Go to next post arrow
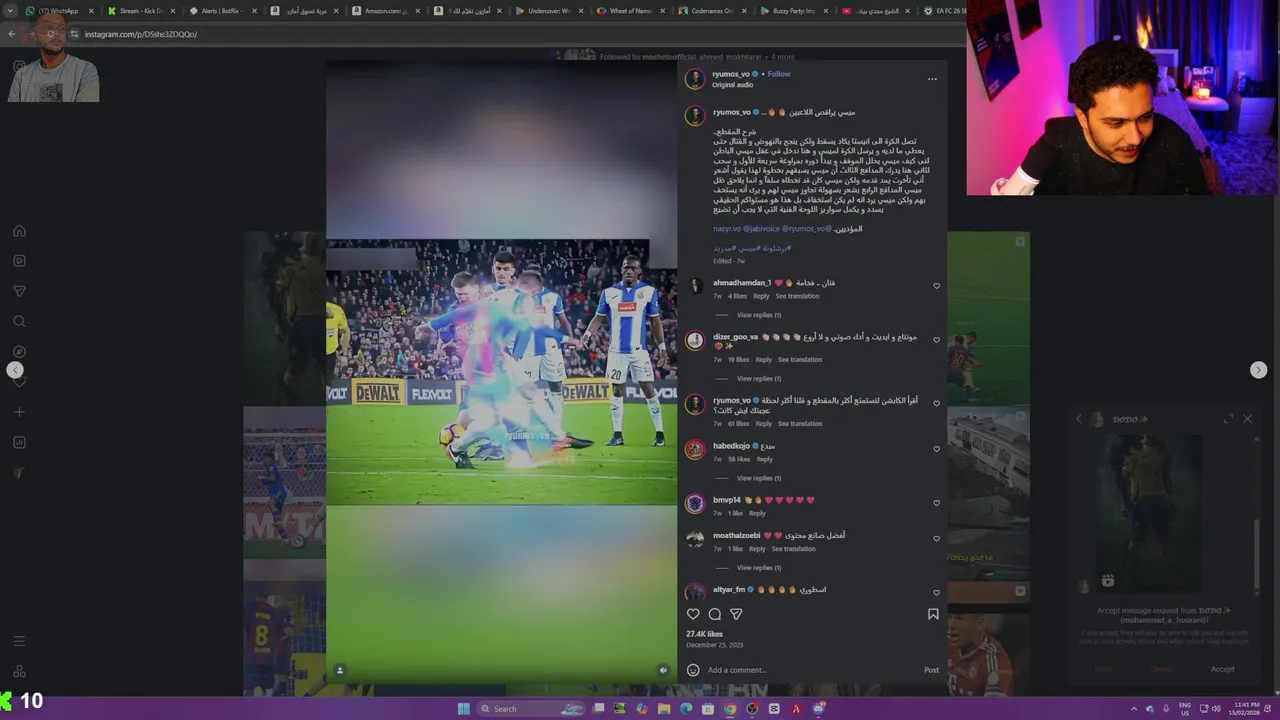This screenshot has height=720, width=1280. pyautogui.click(x=1258, y=370)
